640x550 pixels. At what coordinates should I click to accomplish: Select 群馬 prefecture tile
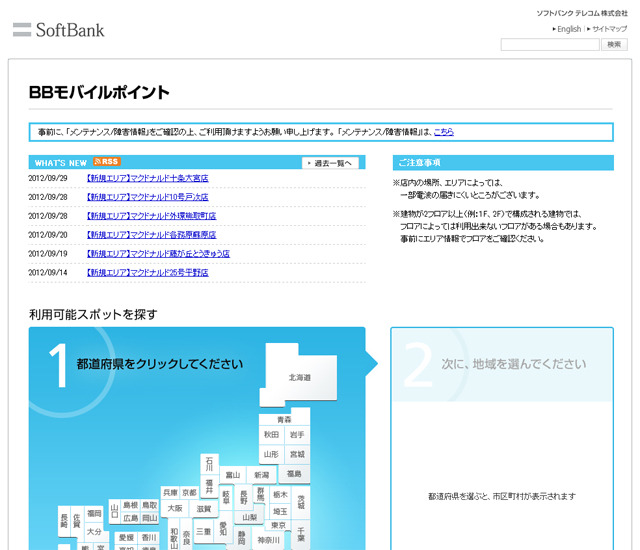click(260, 495)
